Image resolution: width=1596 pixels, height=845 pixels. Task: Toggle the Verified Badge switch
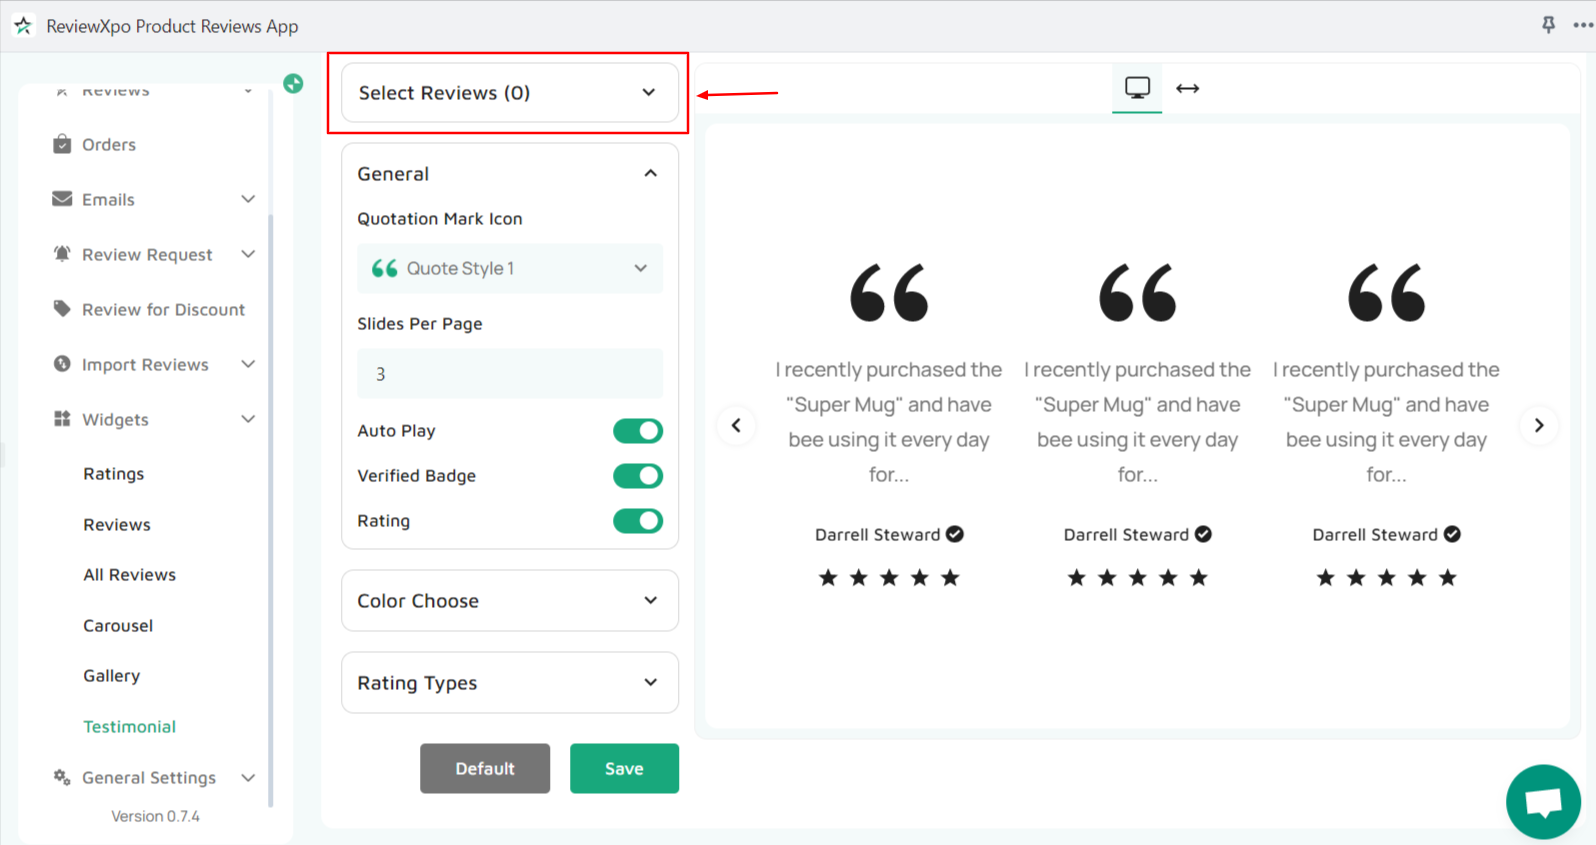coord(638,476)
